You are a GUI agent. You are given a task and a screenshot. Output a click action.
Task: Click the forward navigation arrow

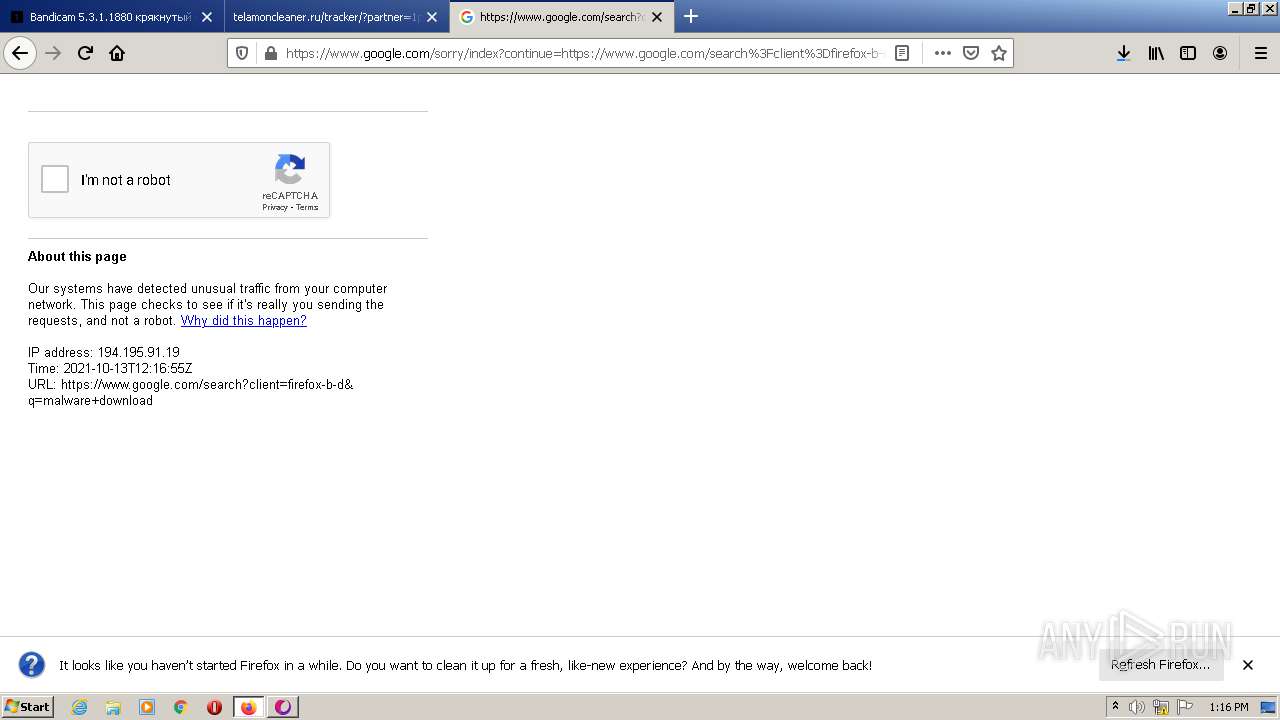53,53
